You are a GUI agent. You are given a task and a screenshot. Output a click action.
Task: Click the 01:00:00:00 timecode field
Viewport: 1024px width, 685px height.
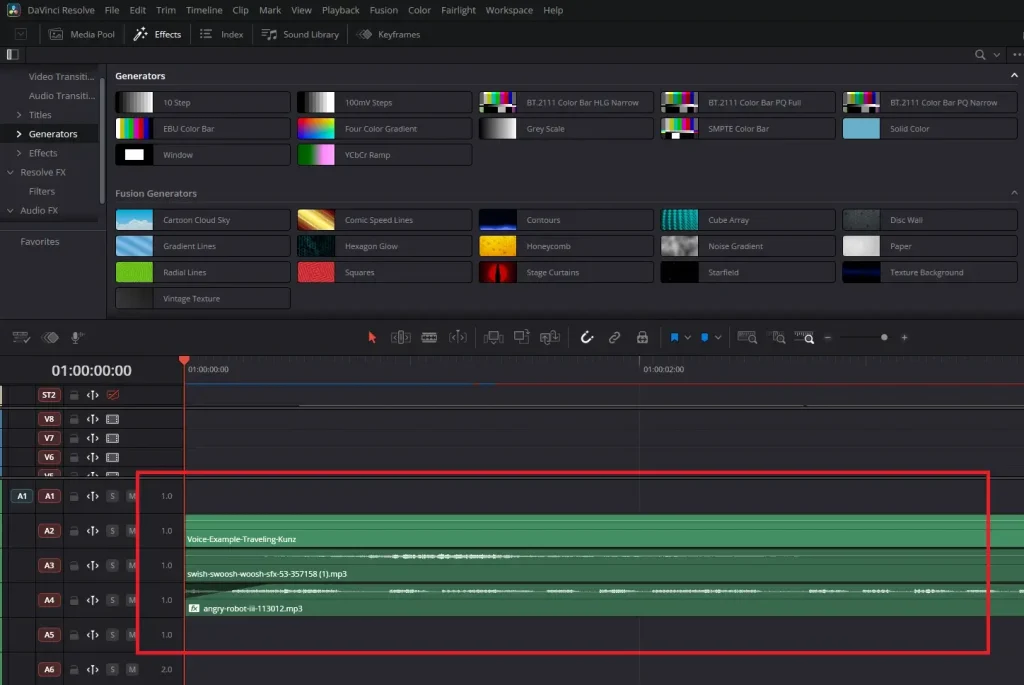click(91, 370)
